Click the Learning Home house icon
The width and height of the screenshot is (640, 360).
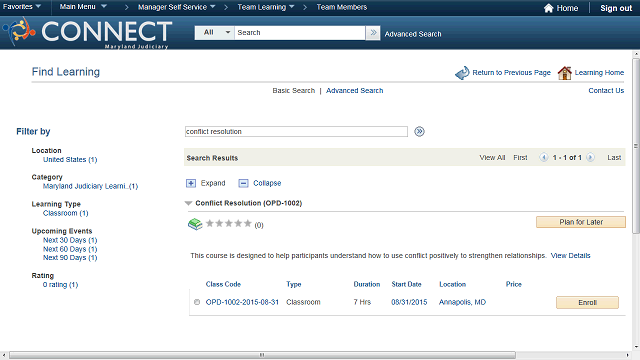coord(565,73)
